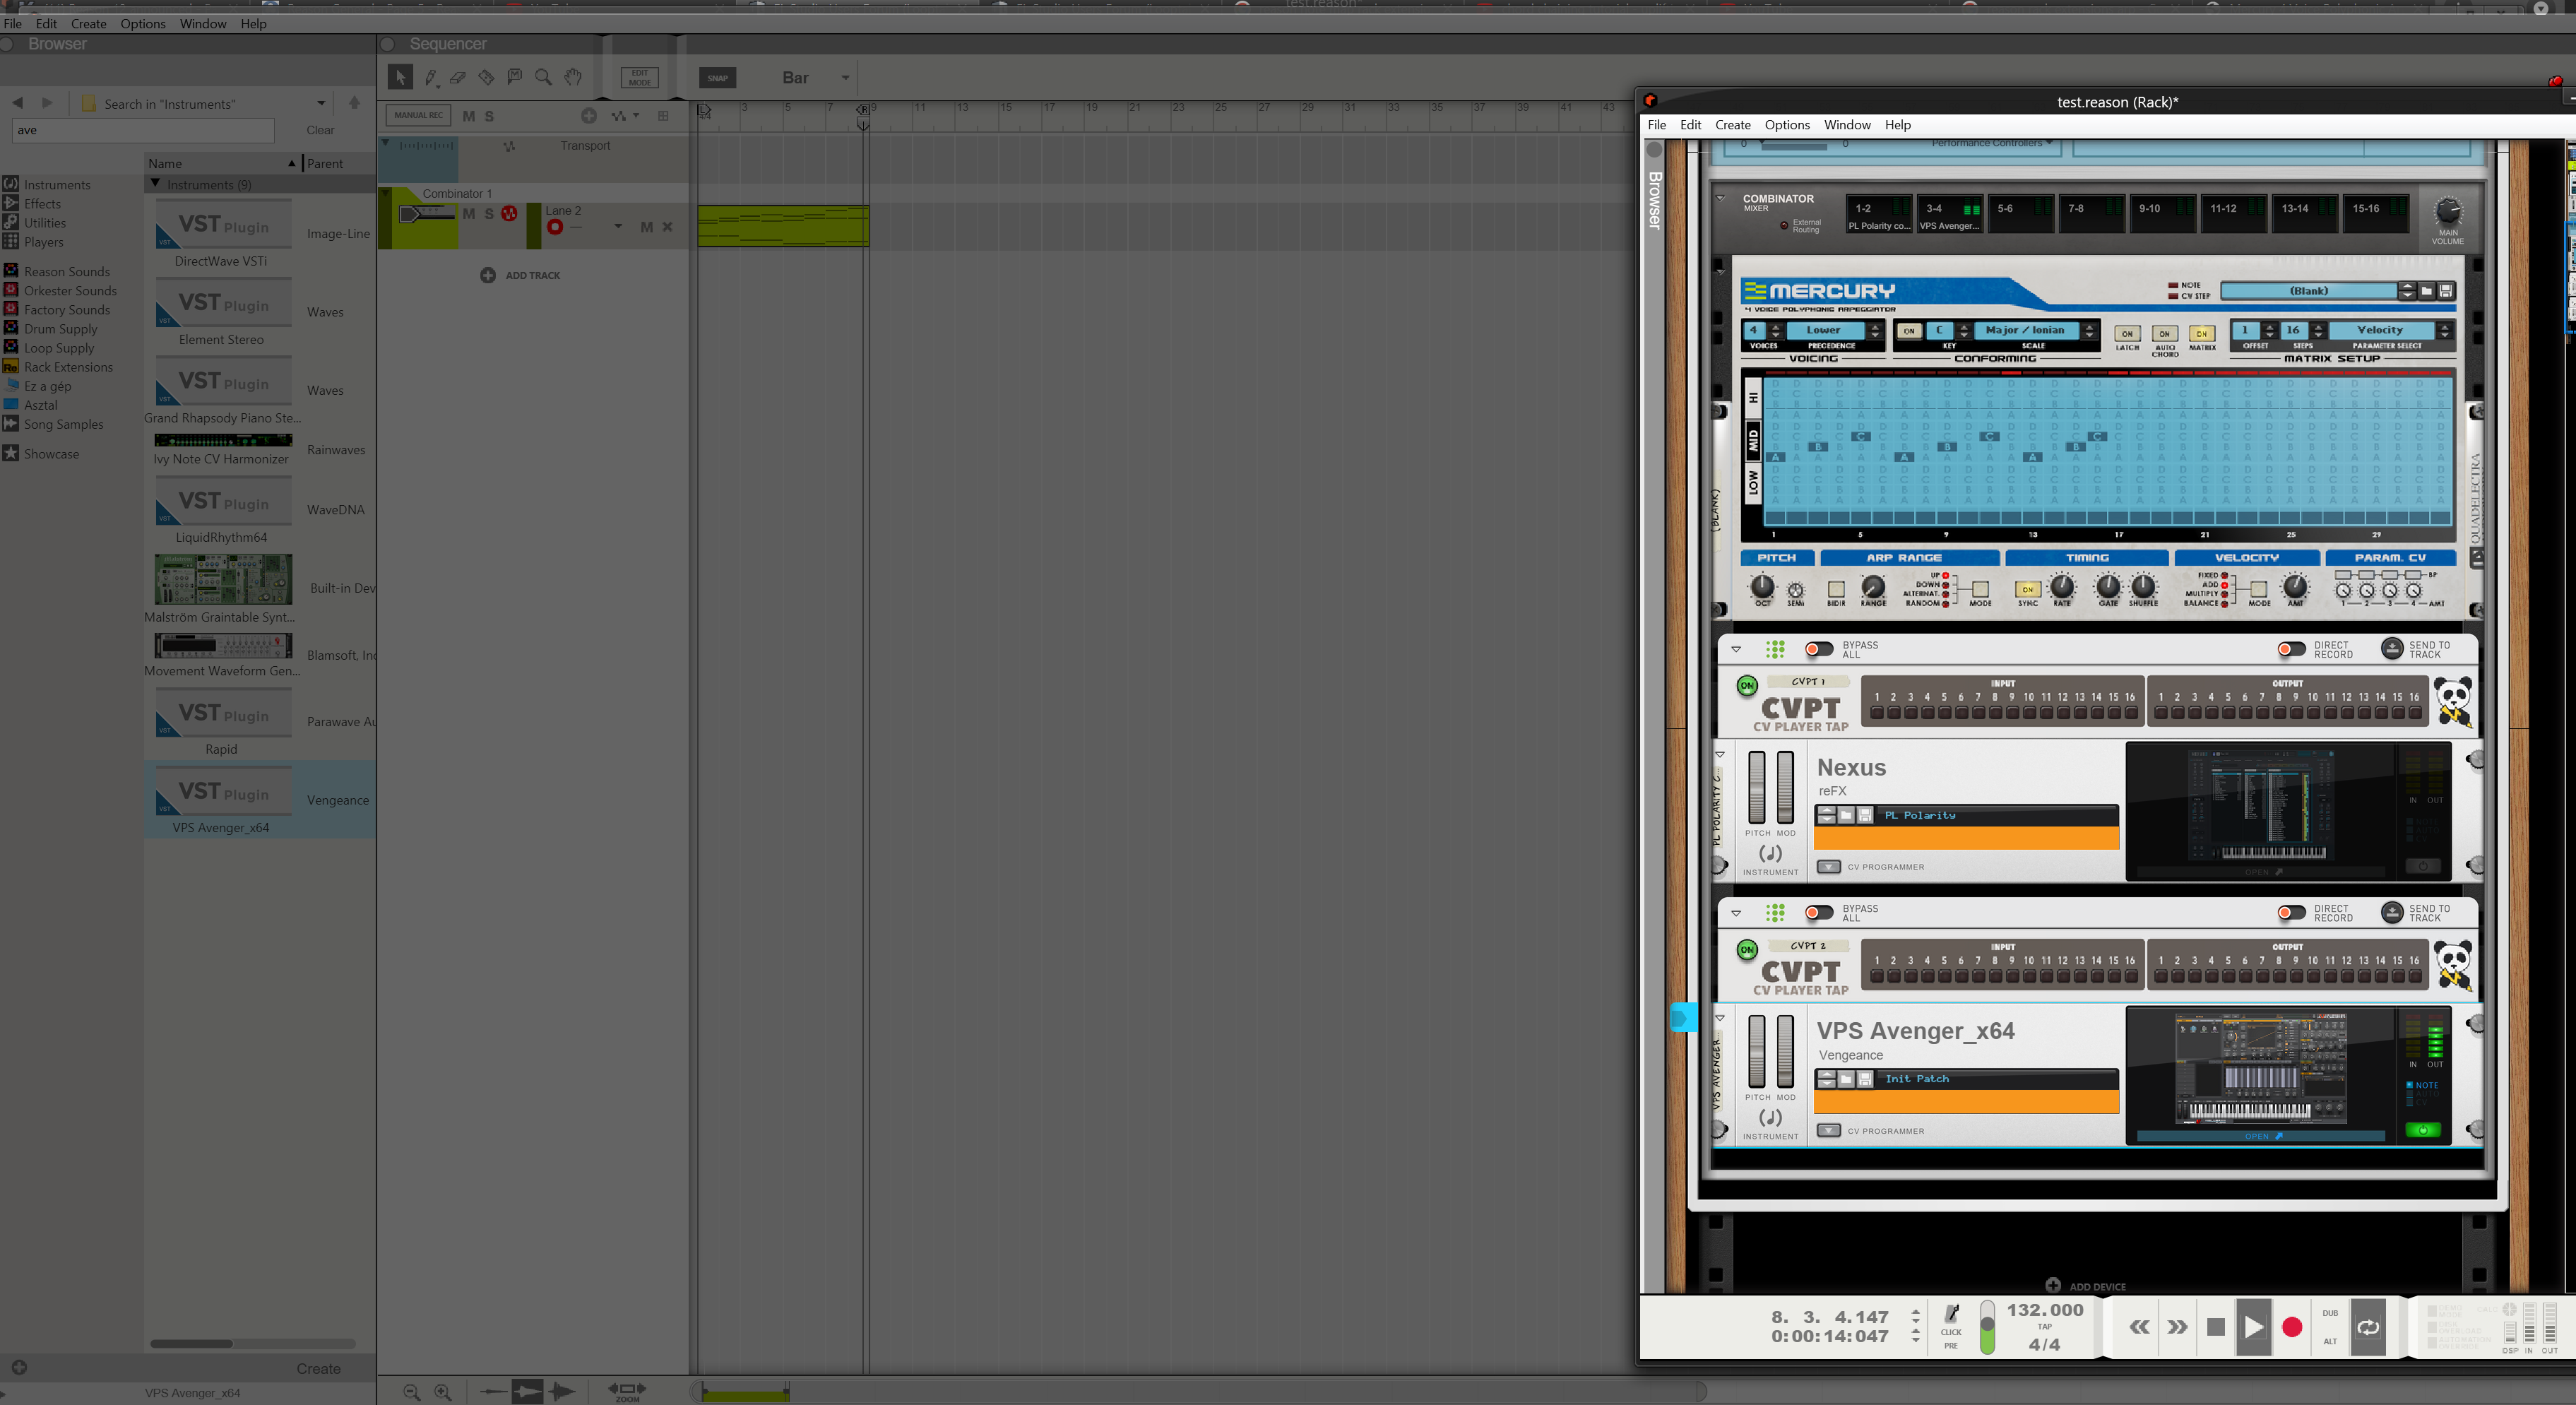
Task: Zoom out with sequencer magnifier minus icon
Action: coord(411,1391)
